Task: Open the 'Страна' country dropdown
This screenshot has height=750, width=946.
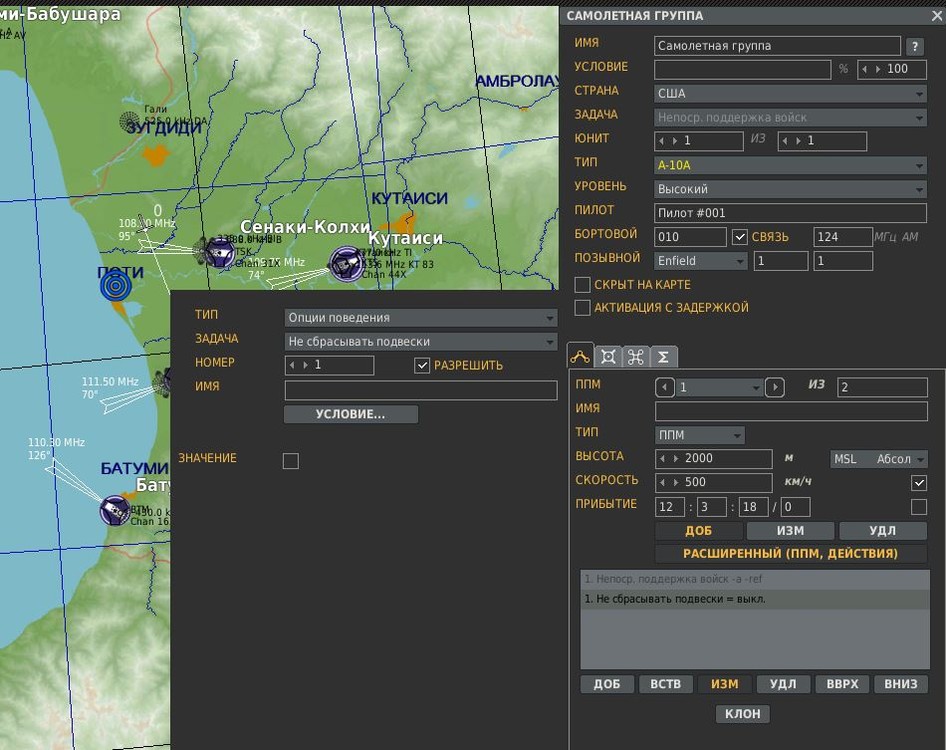Action: (x=790, y=94)
